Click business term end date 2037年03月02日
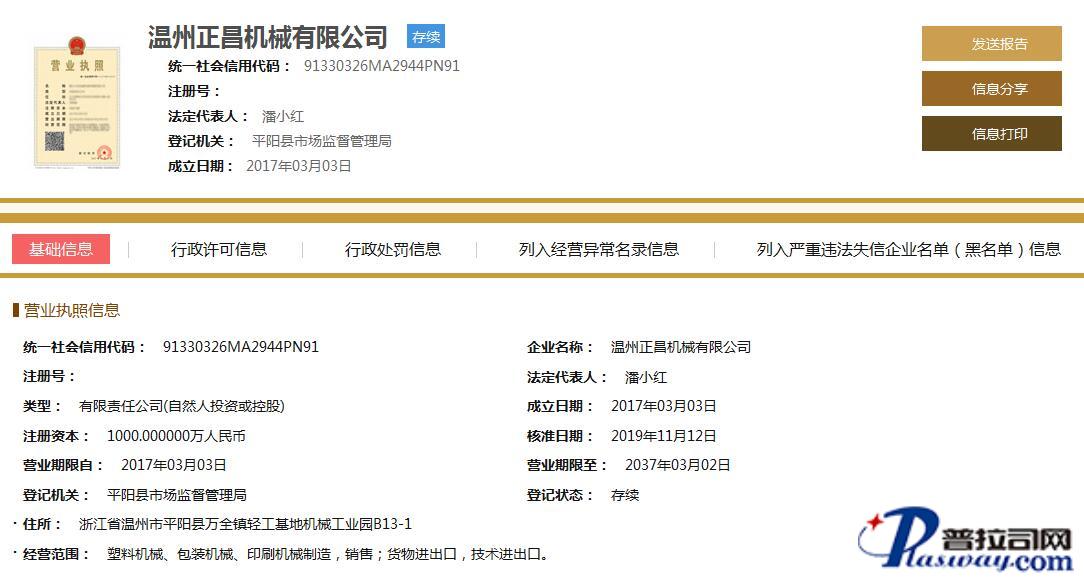 [x=678, y=465]
